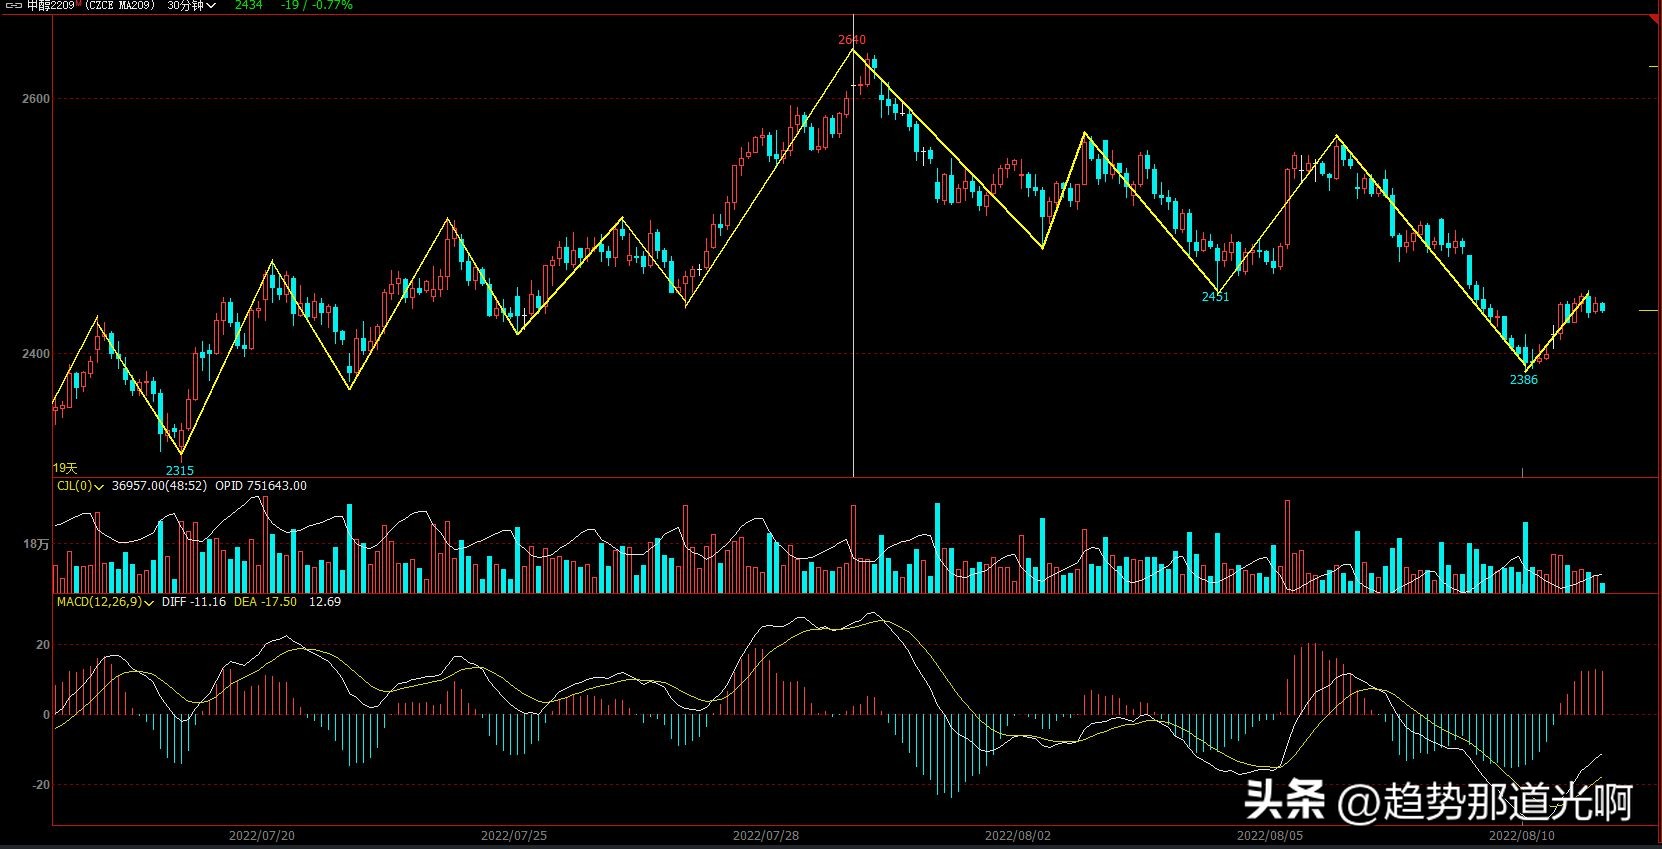Click the link icon beside 甲醇2209

[14, 5]
